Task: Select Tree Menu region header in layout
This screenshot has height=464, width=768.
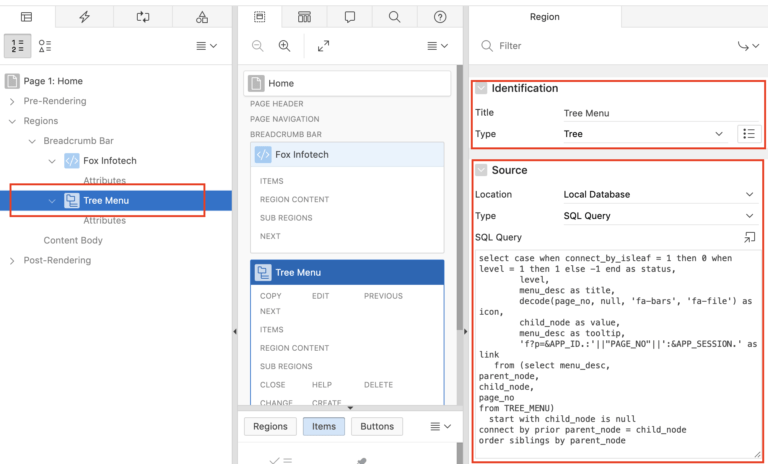Action: (x=347, y=272)
